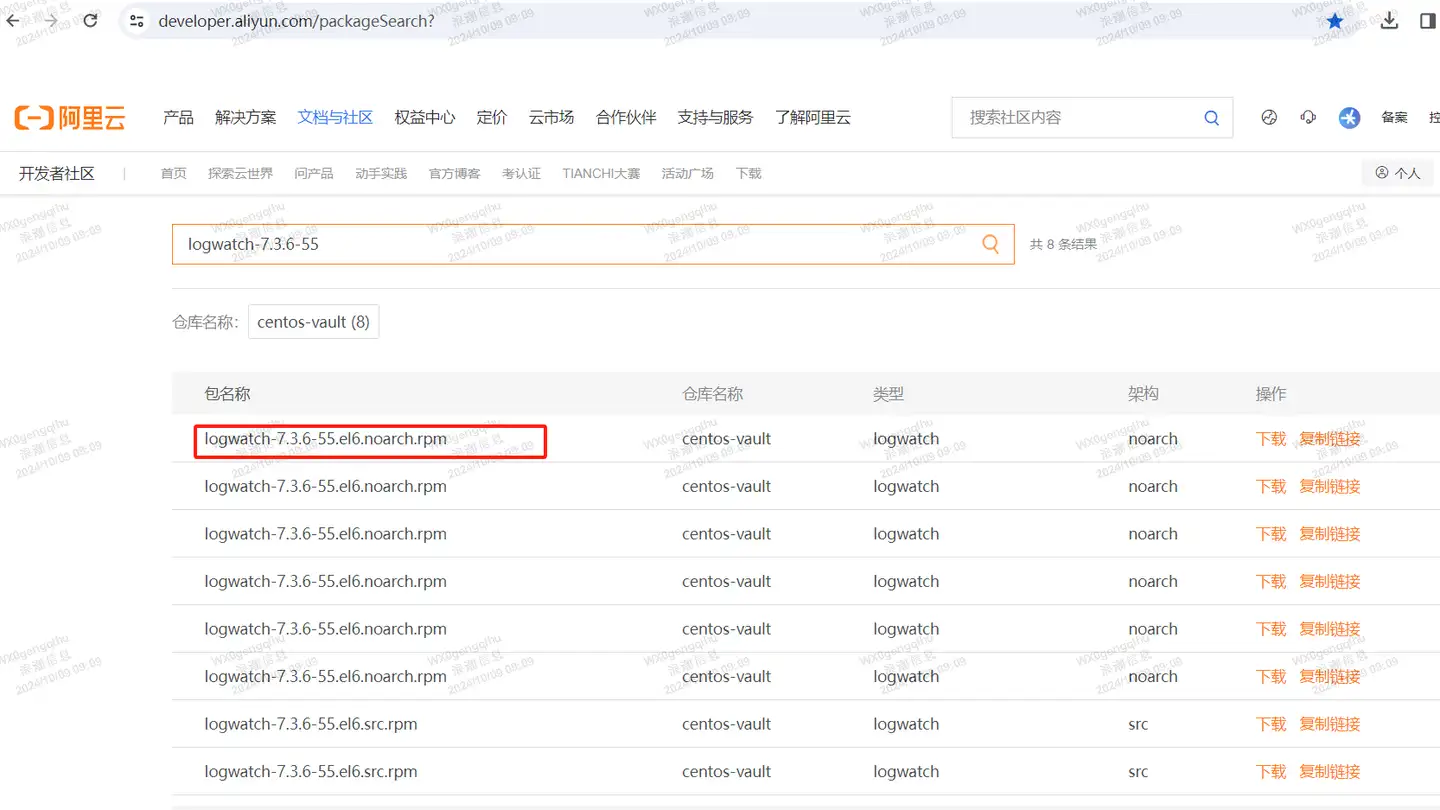Screen dimensions: 1440x810
Task: Click the 阿里云 logo
Action: point(70,117)
